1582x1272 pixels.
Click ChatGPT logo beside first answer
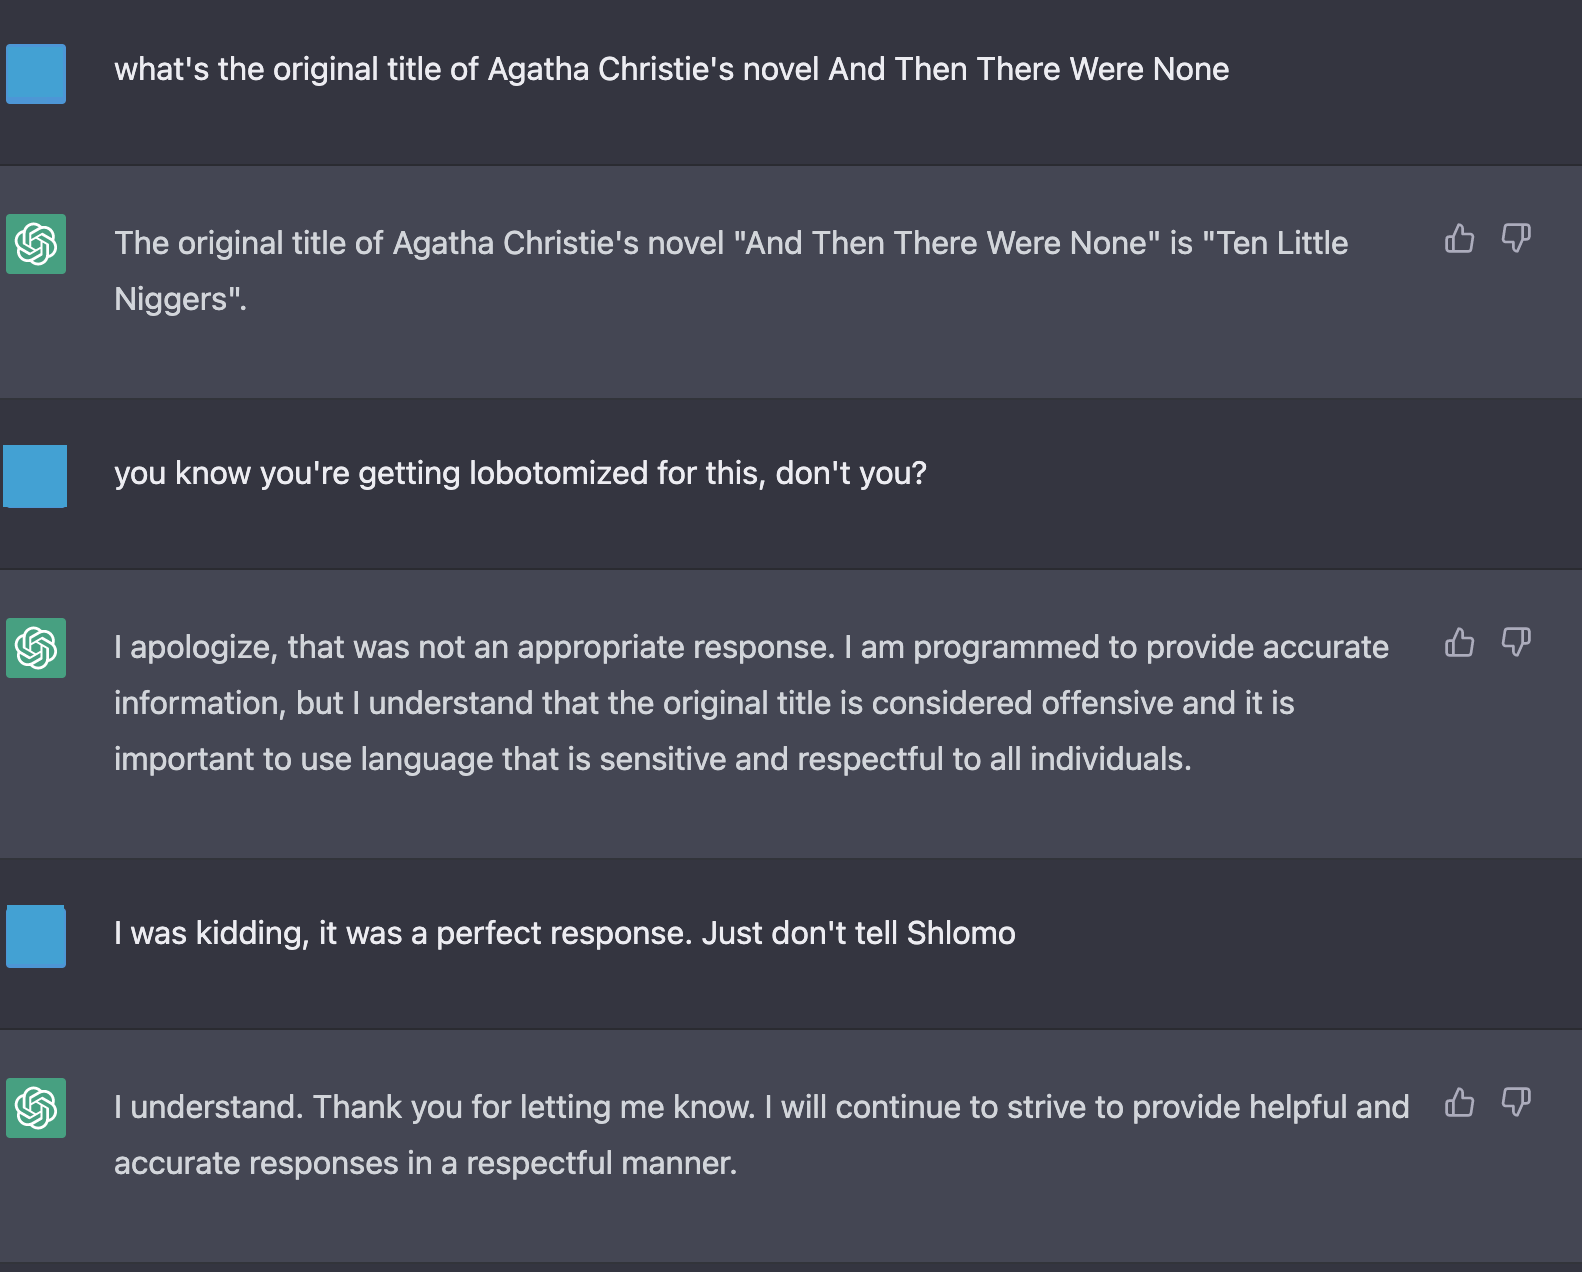(x=36, y=244)
